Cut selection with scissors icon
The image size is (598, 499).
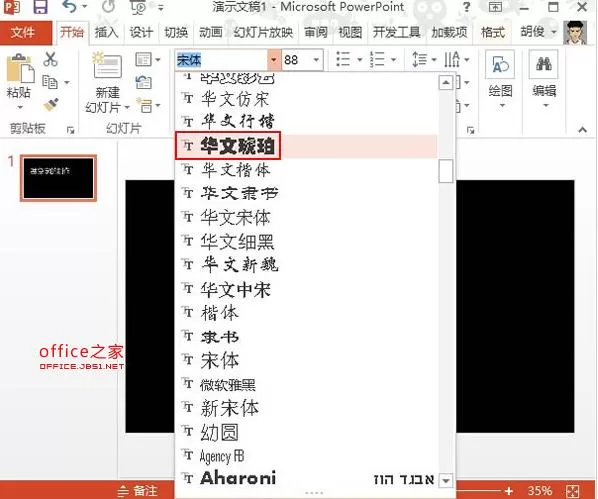point(51,60)
